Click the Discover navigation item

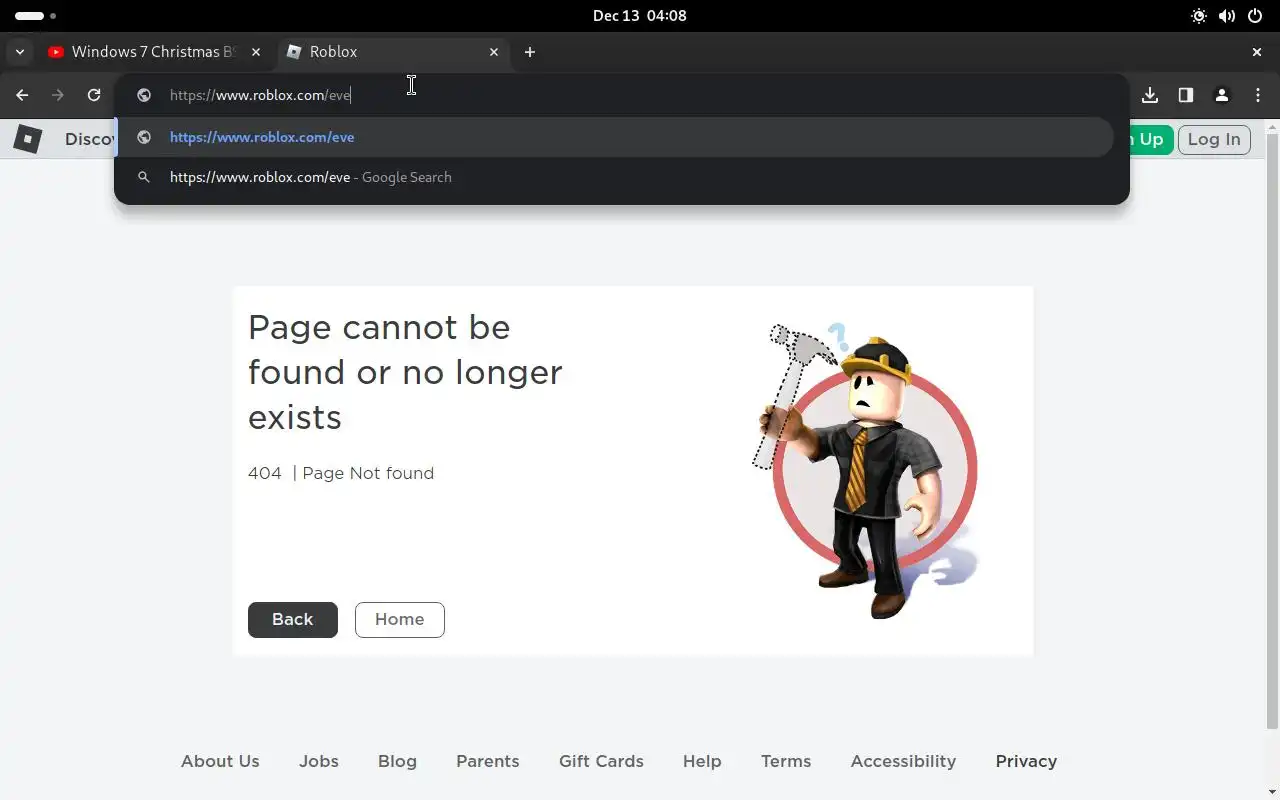pyautogui.click(x=90, y=139)
